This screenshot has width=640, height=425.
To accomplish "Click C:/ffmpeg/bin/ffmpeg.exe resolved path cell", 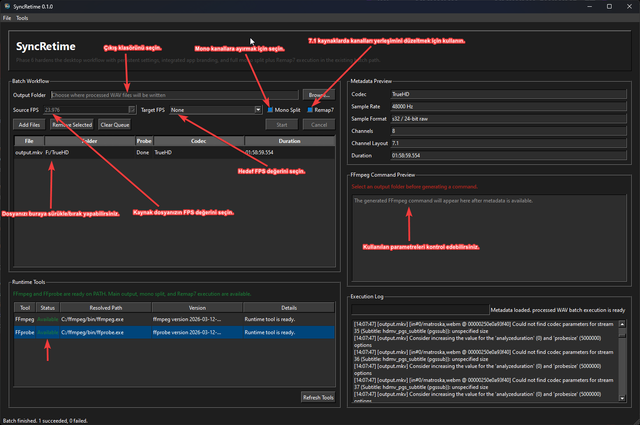I will (106, 319).
